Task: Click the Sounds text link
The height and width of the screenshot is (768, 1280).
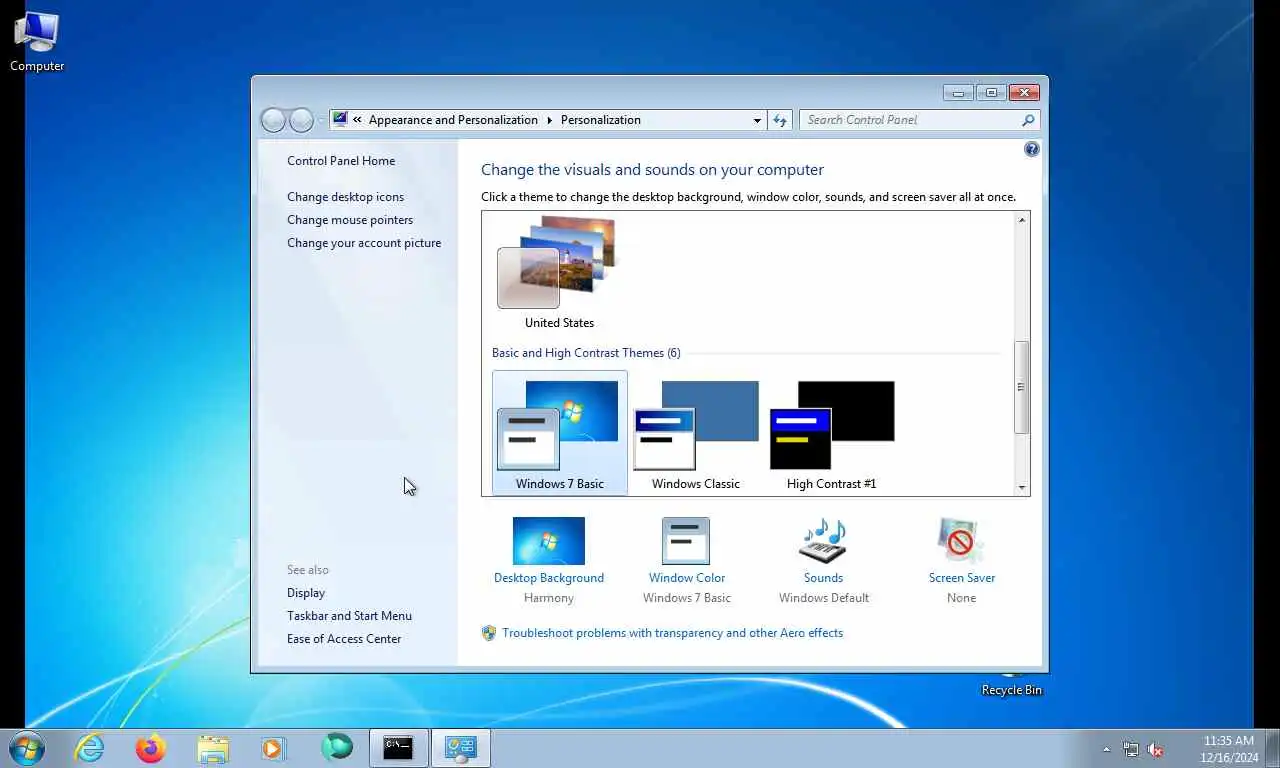Action: (824, 578)
